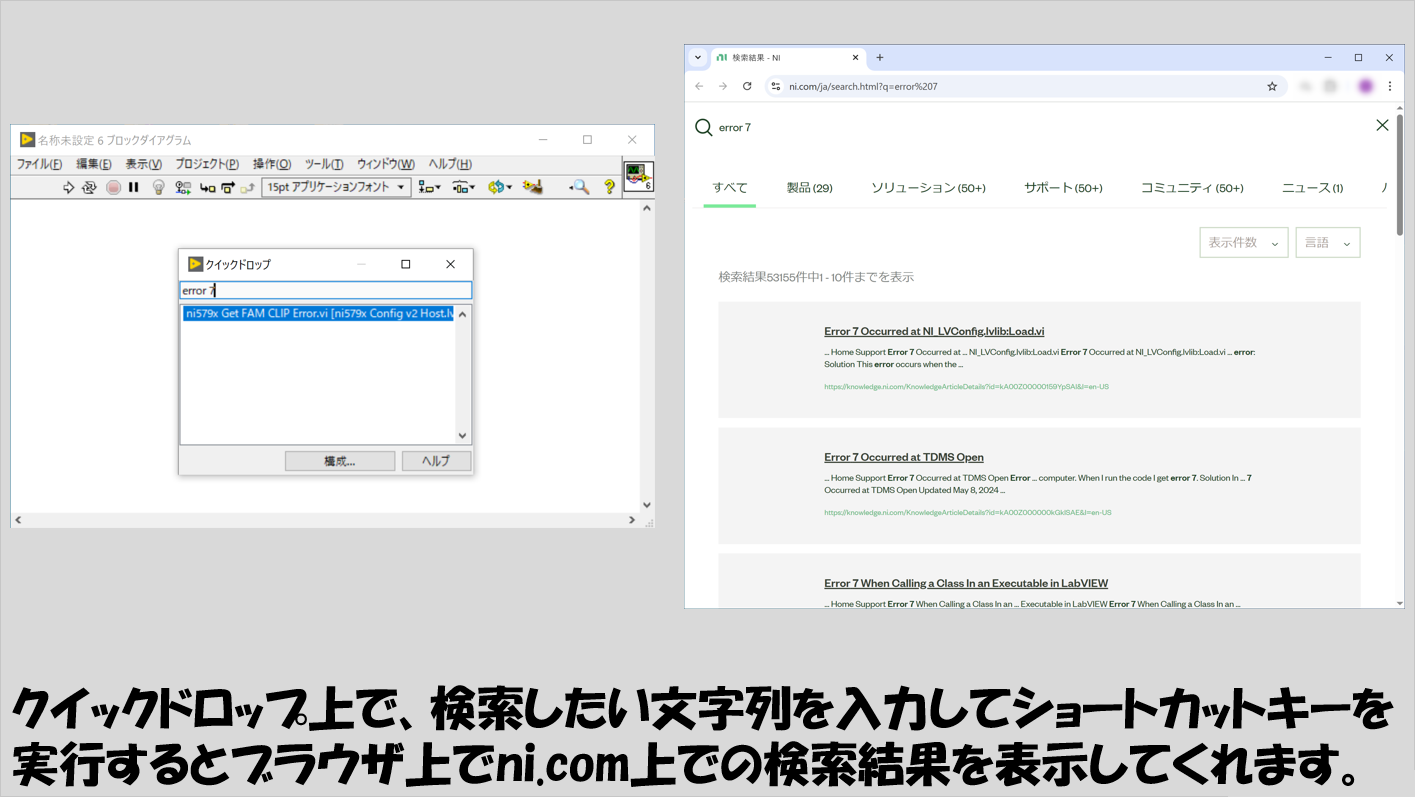Screen dimensions: 1415x797
Task: Open the プロジェクト(P) menu
Action: click(x=207, y=164)
